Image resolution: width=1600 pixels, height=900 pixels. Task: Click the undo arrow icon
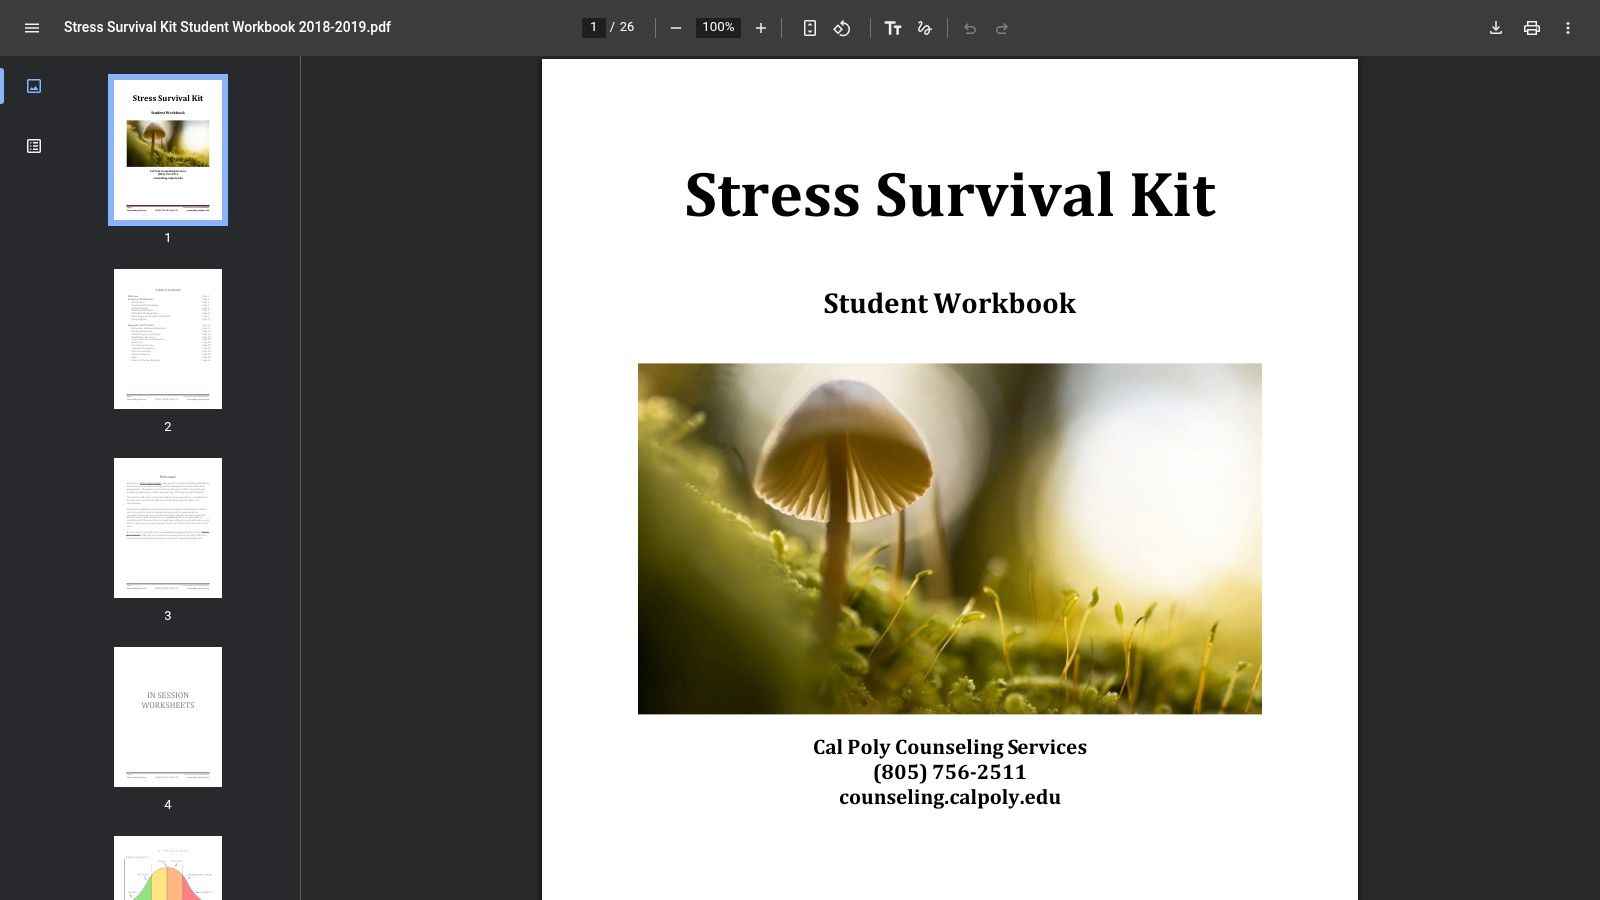pos(970,28)
